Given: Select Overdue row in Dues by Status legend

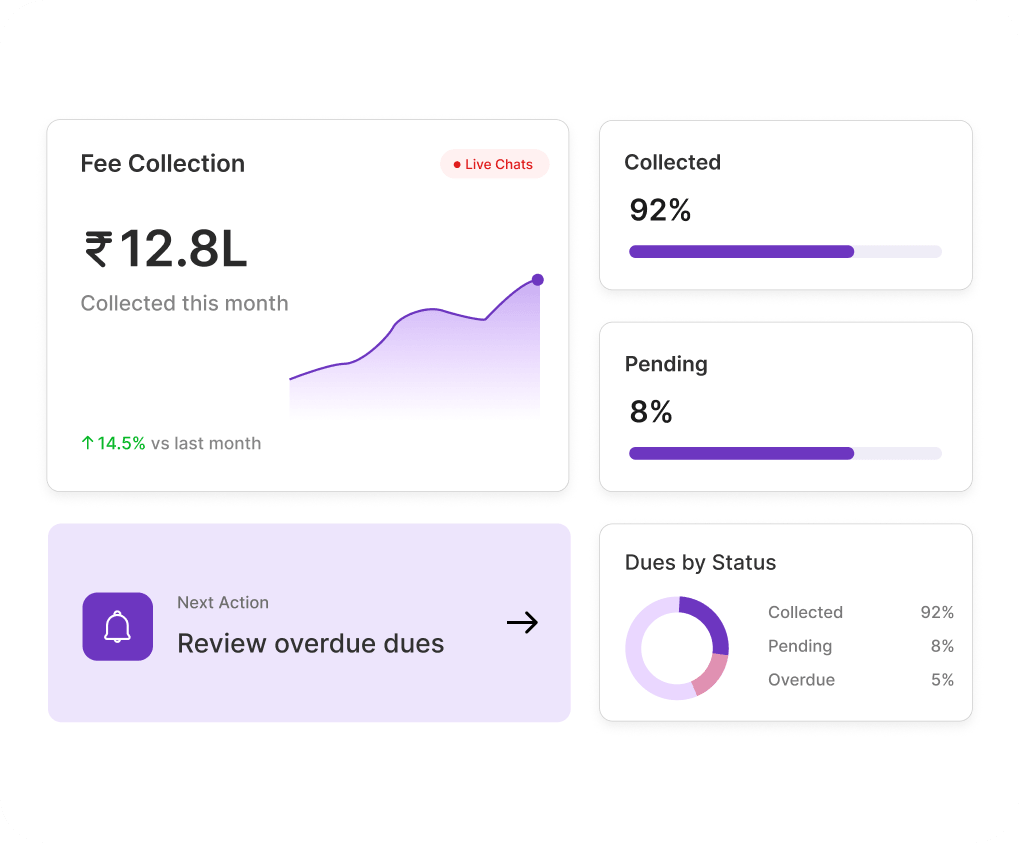Looking at the screenshot, I should (861, 680).
